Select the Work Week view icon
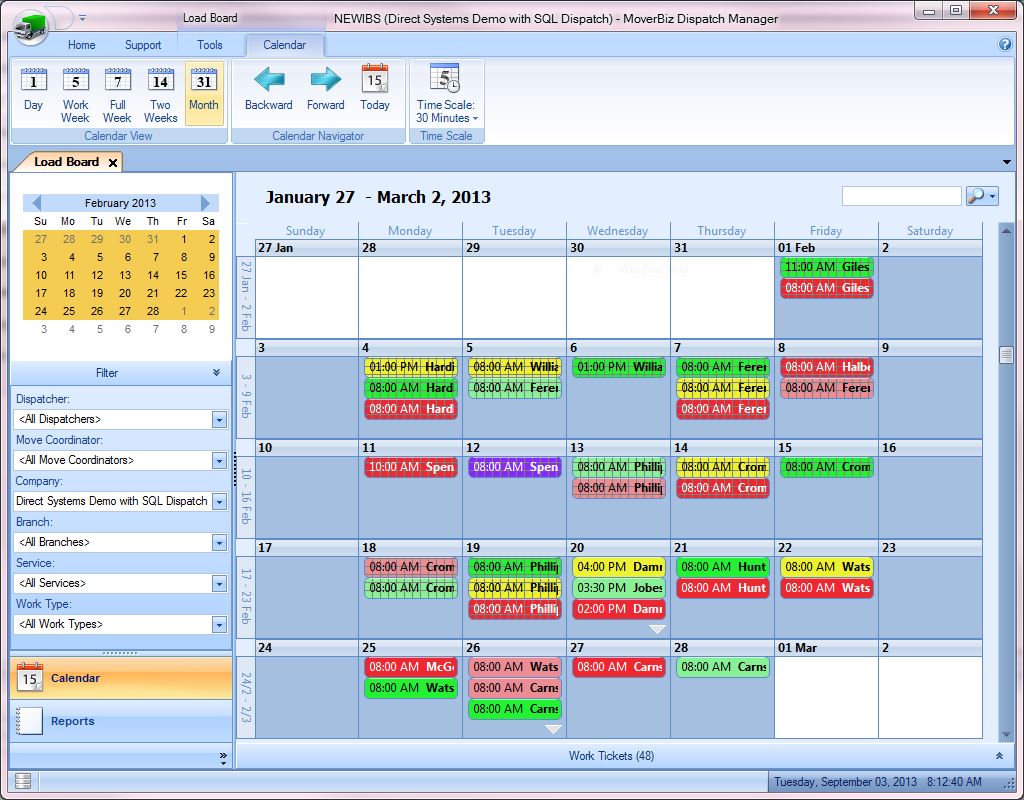Screen dimensions: 1024x800 coord(75,90)
